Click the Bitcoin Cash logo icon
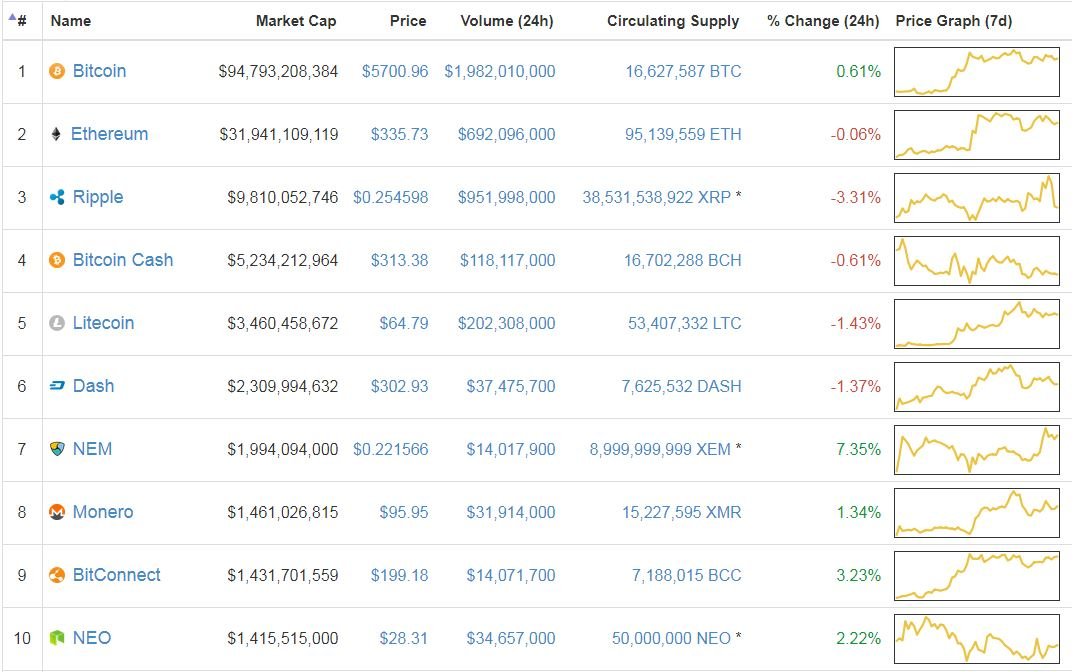 coord(57,260)
